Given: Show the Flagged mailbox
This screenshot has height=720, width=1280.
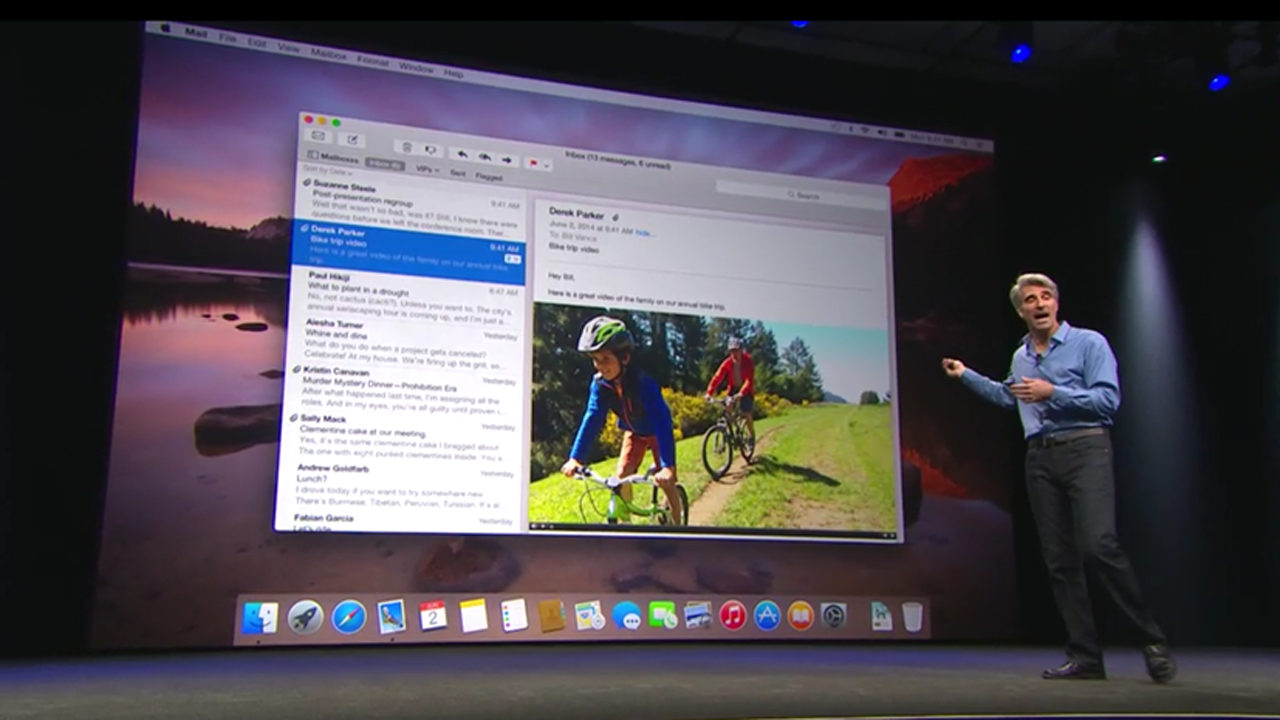Looking at the screenshot, I should [489, 177].
